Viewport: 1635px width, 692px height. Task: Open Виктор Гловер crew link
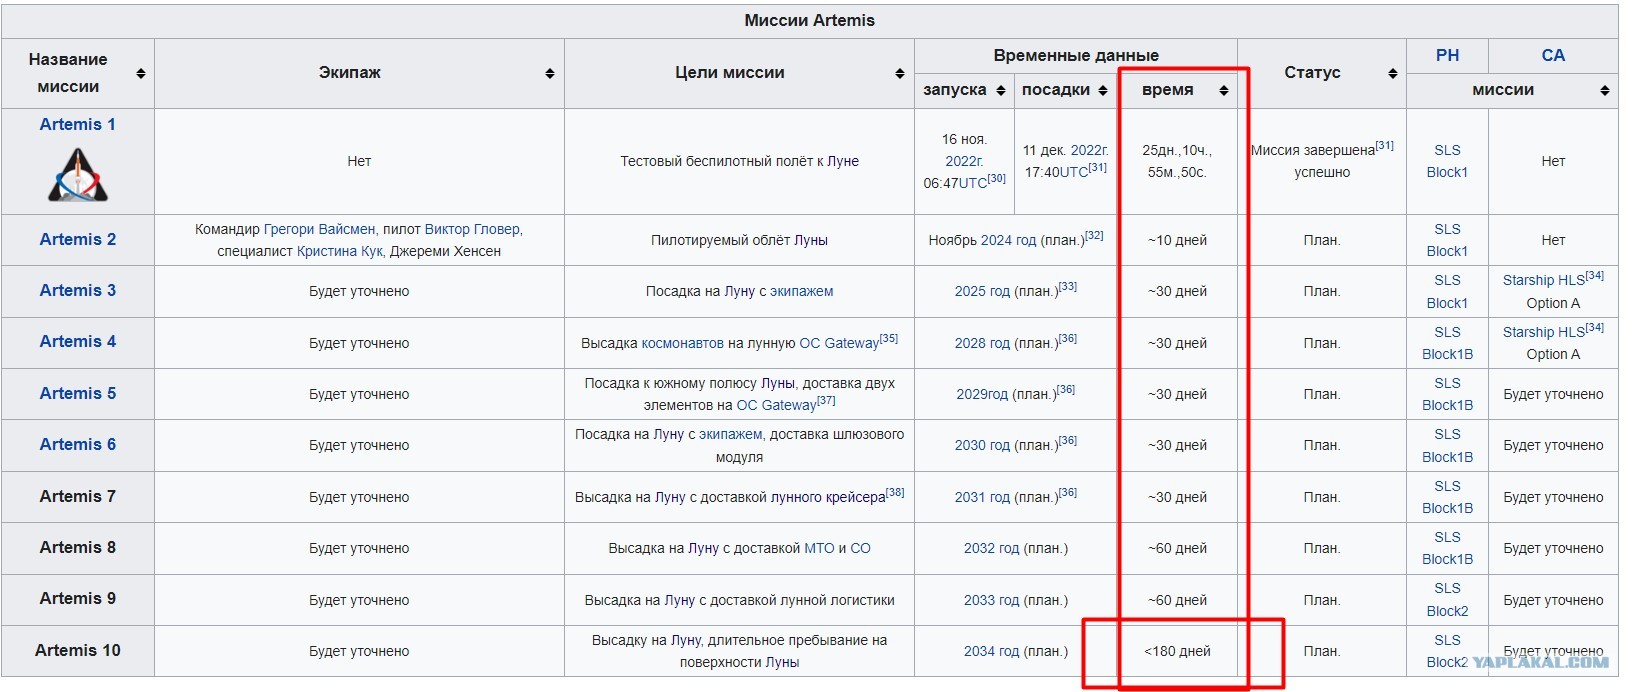pyautogui.click(x=473, y=229)
